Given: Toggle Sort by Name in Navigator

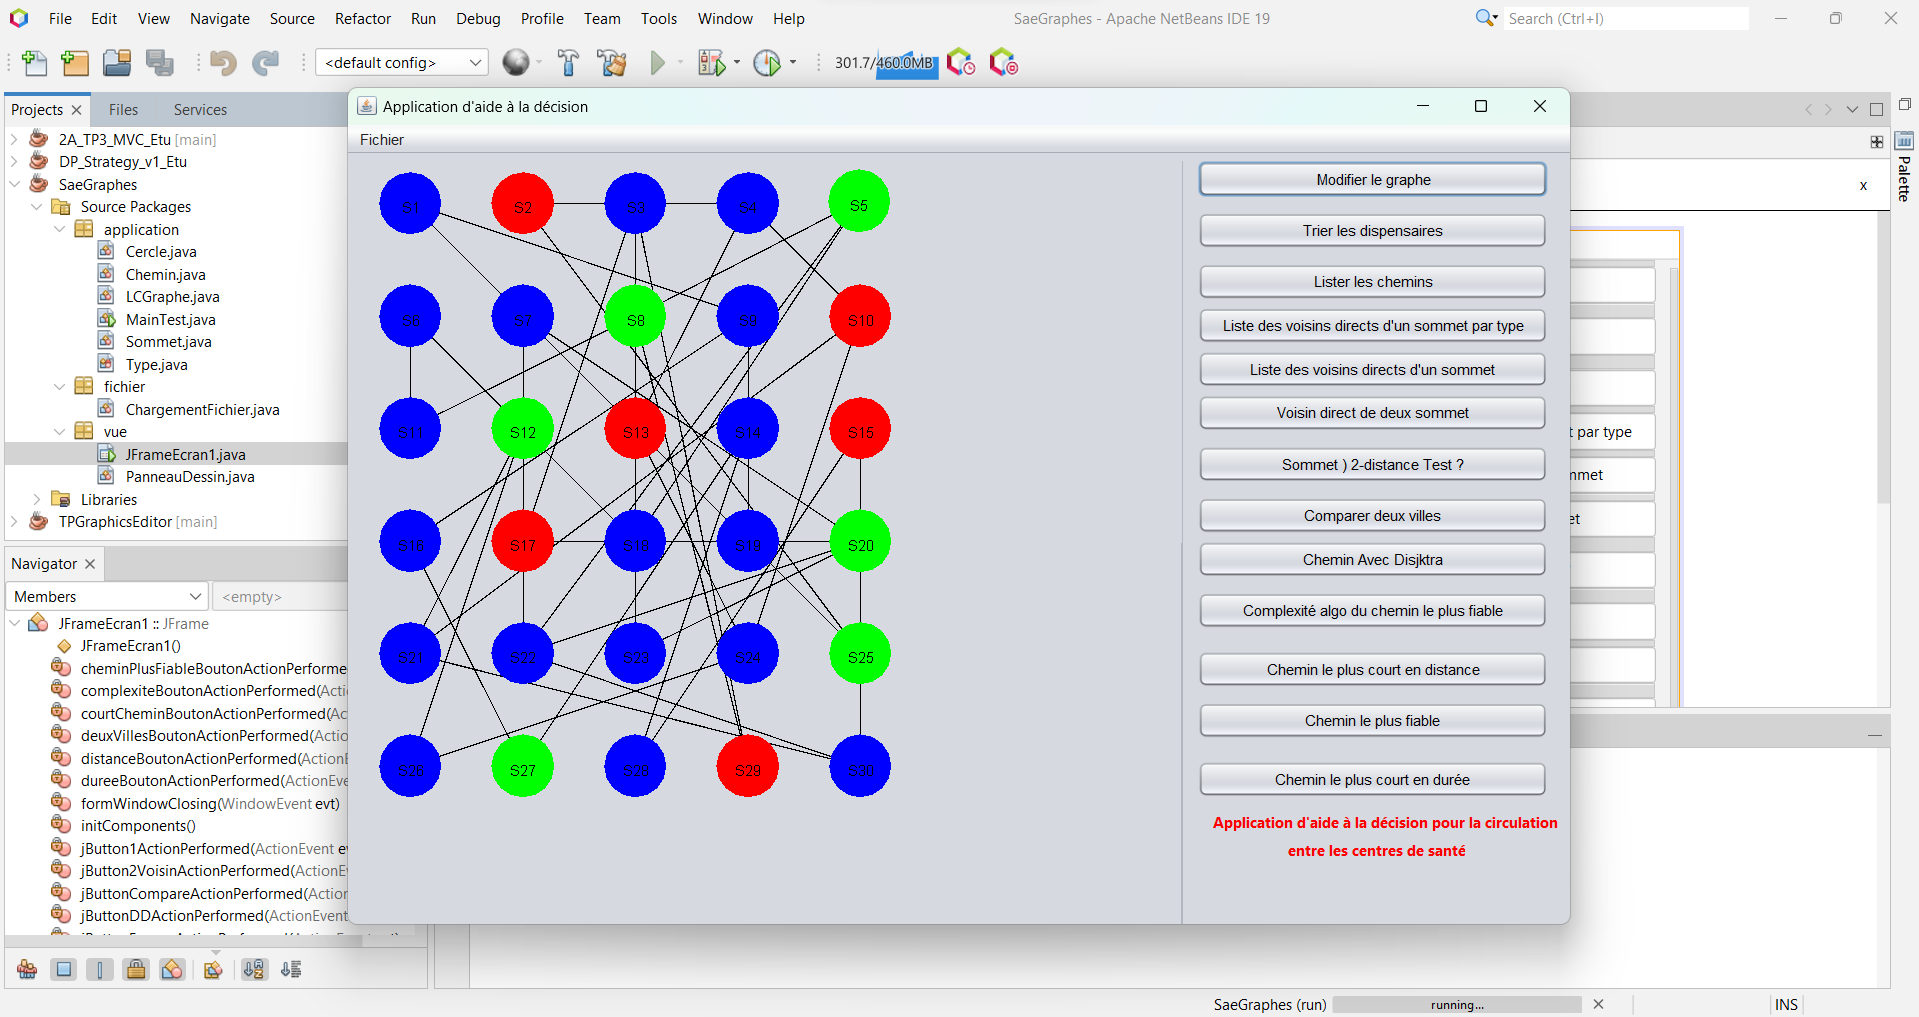Looking at the screenshot, I should tap(254, 969).
